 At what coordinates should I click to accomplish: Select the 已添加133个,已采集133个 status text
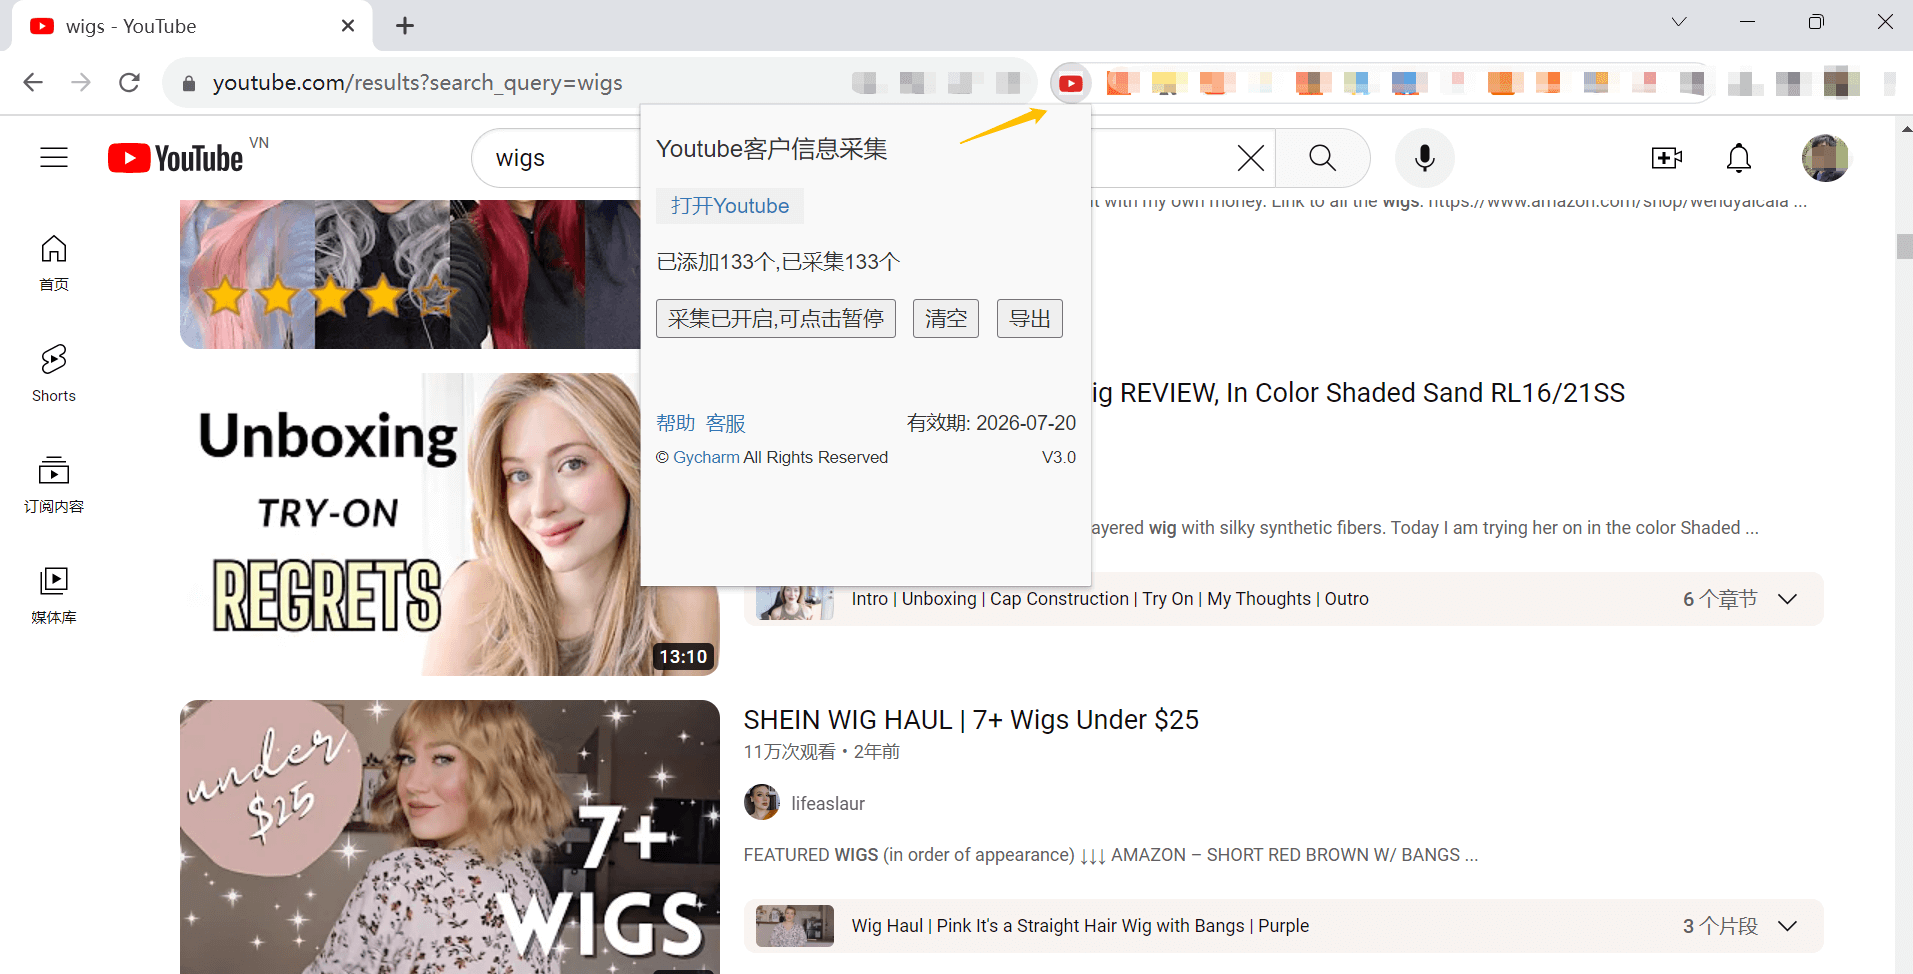tap(778, 262)
